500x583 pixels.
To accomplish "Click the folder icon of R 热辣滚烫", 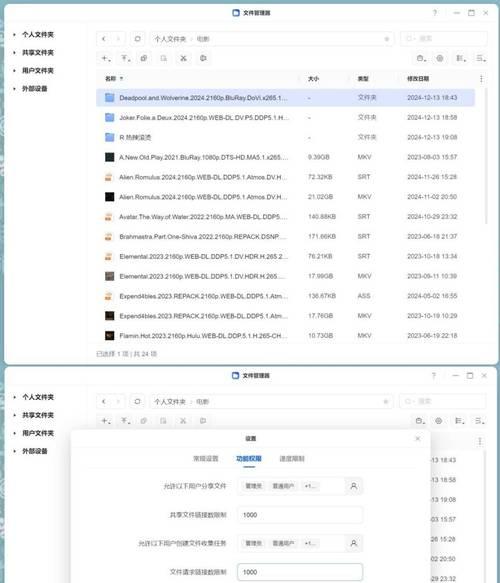I will [x=109, y=137].
